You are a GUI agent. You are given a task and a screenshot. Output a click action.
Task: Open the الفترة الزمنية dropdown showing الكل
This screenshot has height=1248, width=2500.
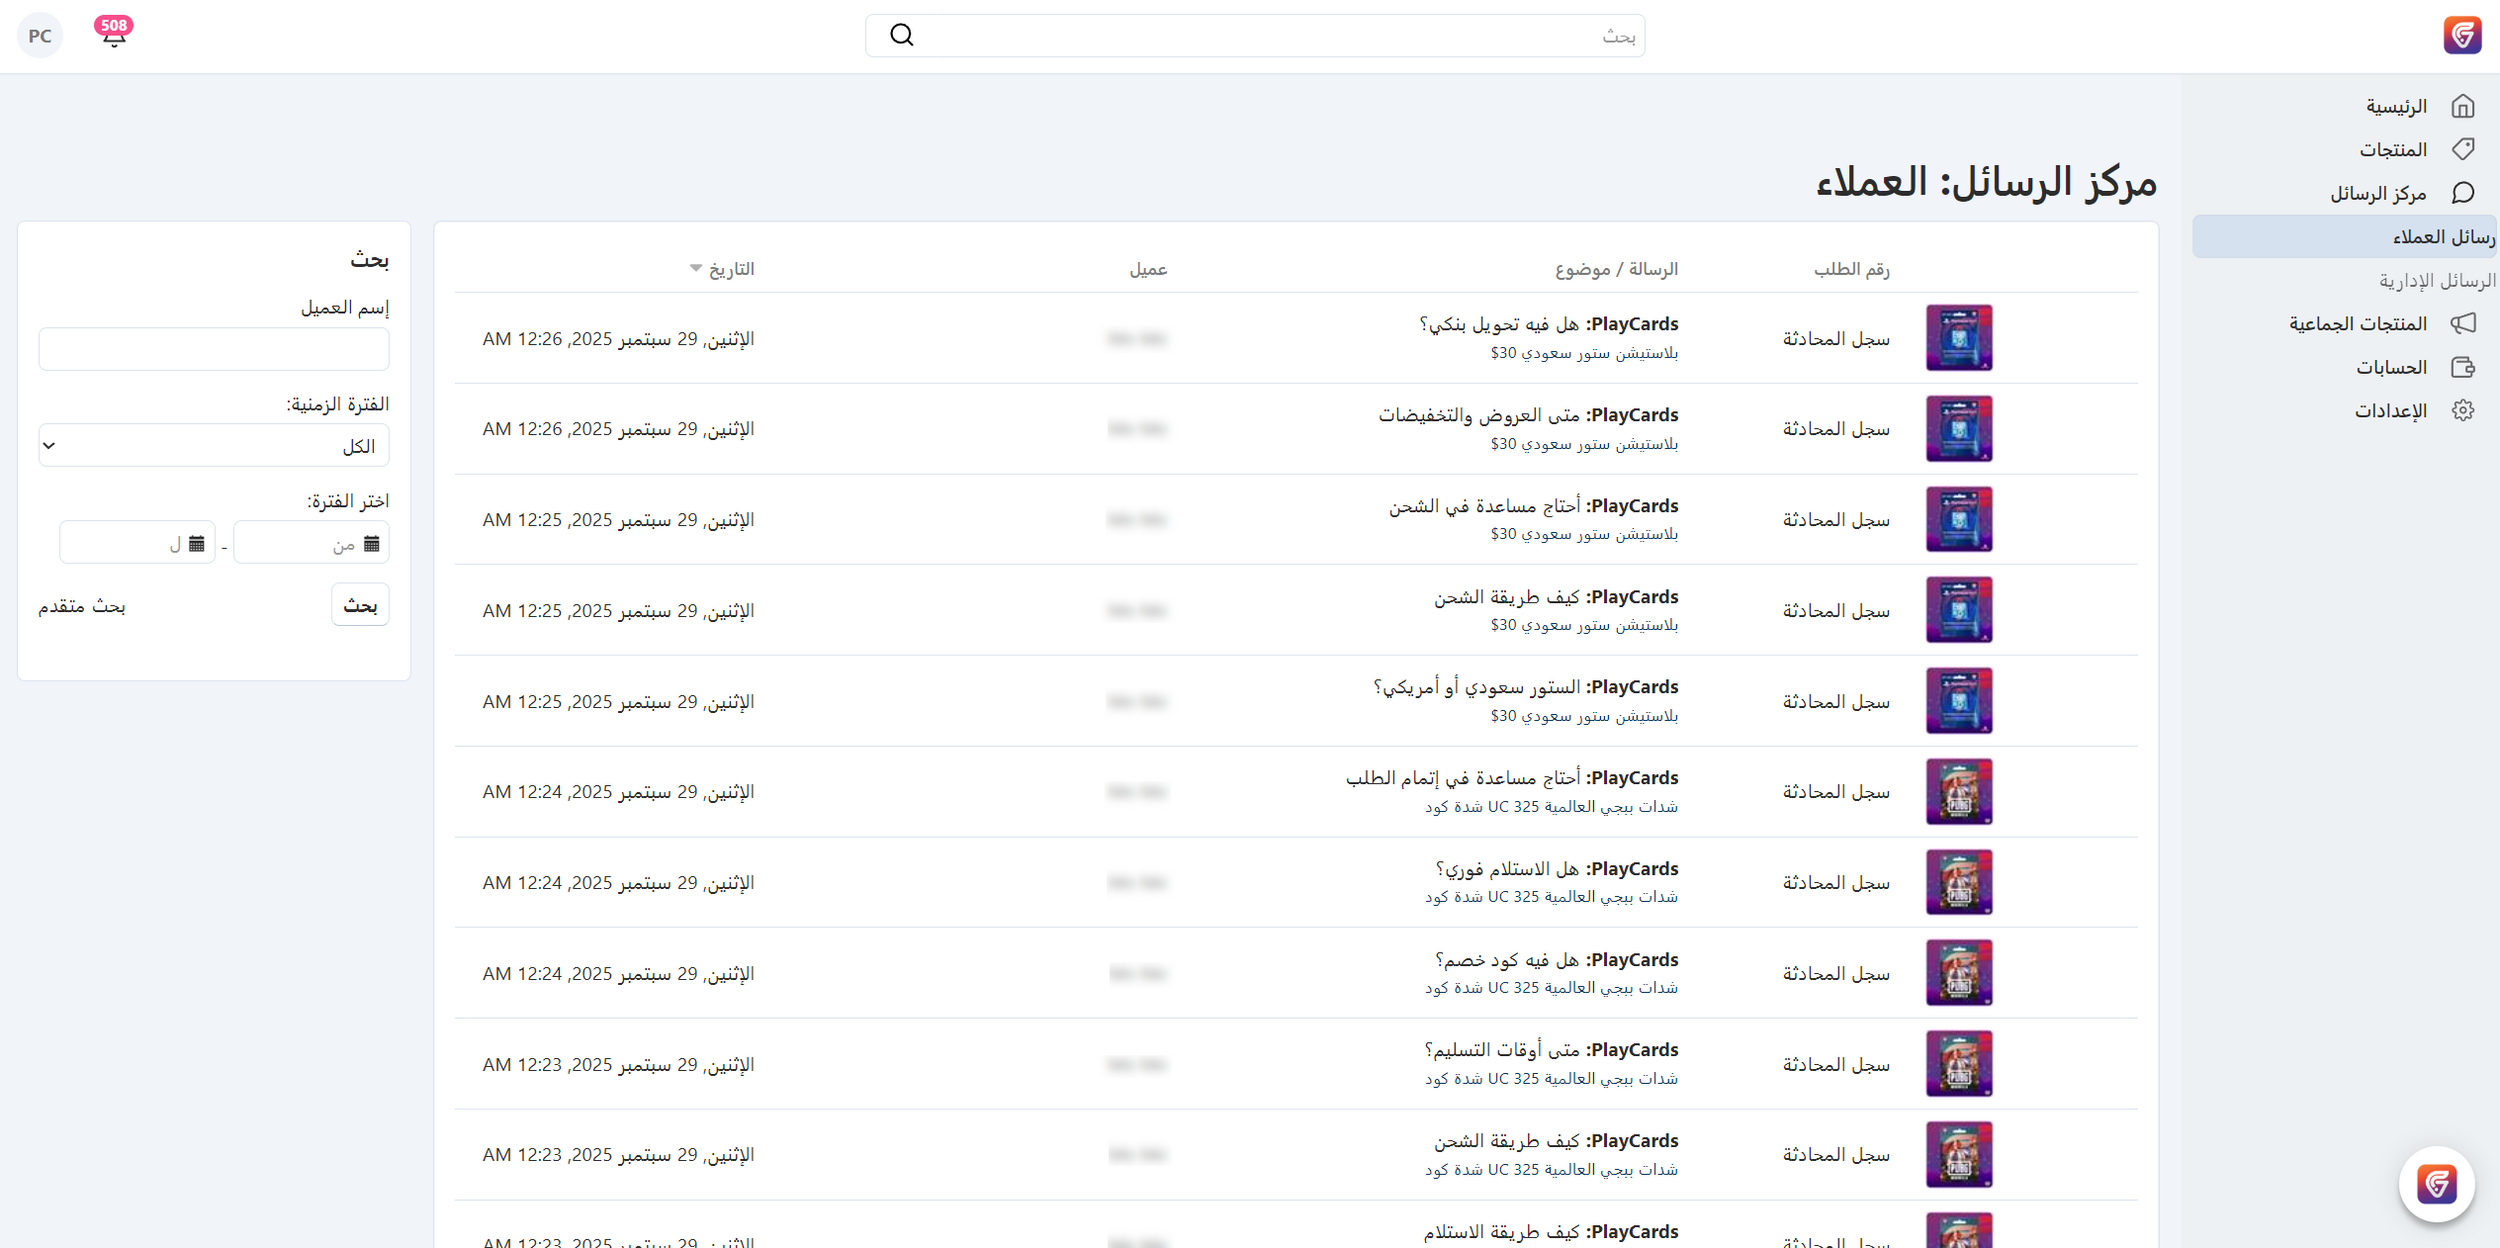(213, 446)
